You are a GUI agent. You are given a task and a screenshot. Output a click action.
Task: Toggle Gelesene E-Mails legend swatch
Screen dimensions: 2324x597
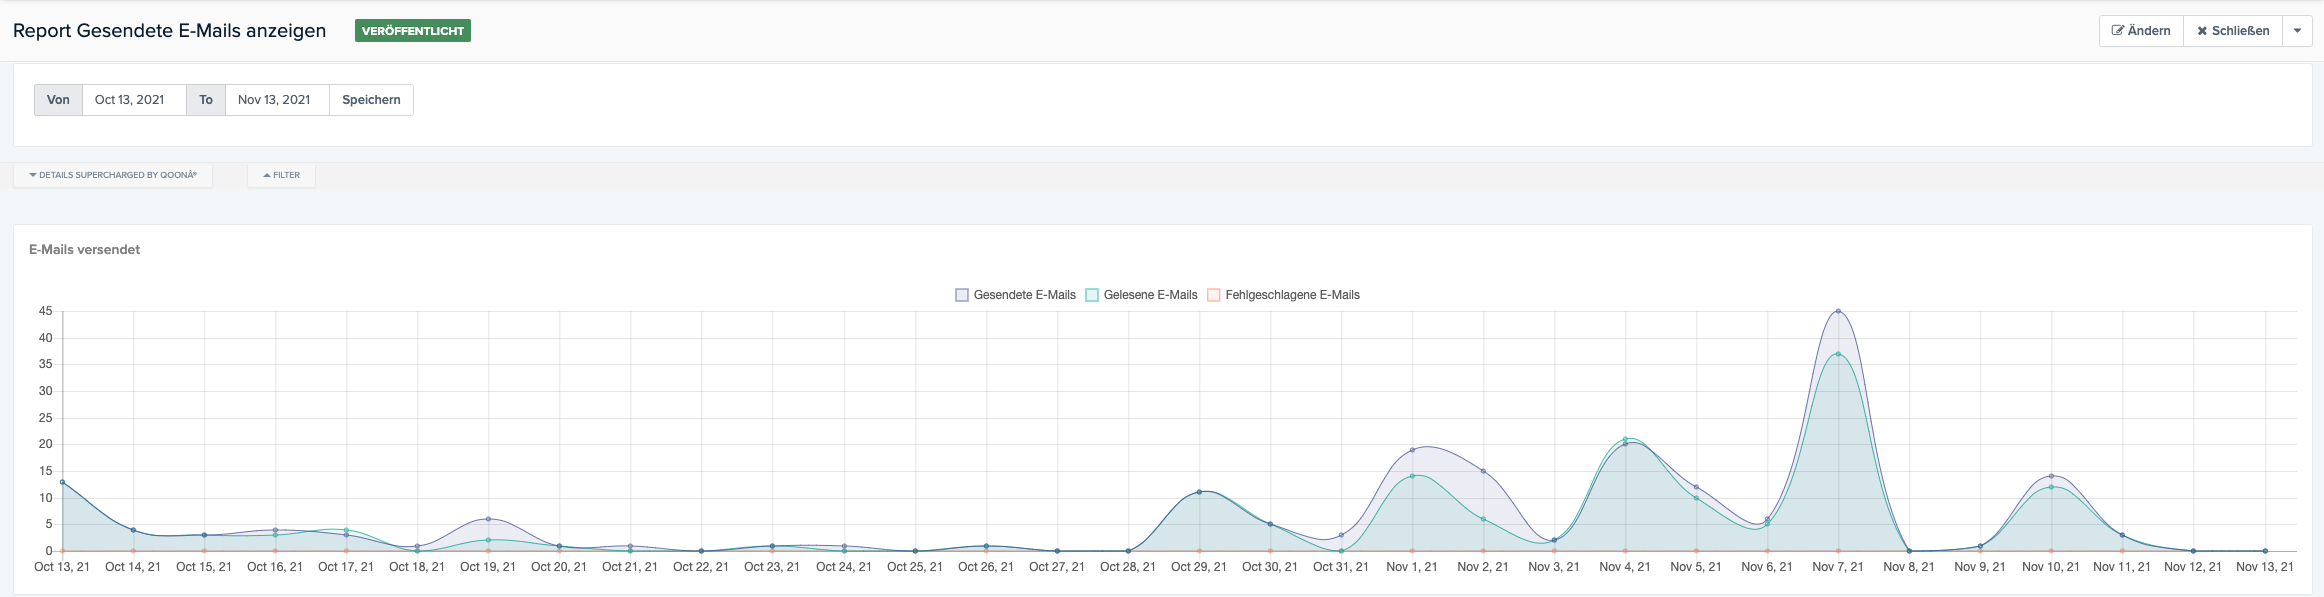pyautogui.click(x=1092, y=295)
